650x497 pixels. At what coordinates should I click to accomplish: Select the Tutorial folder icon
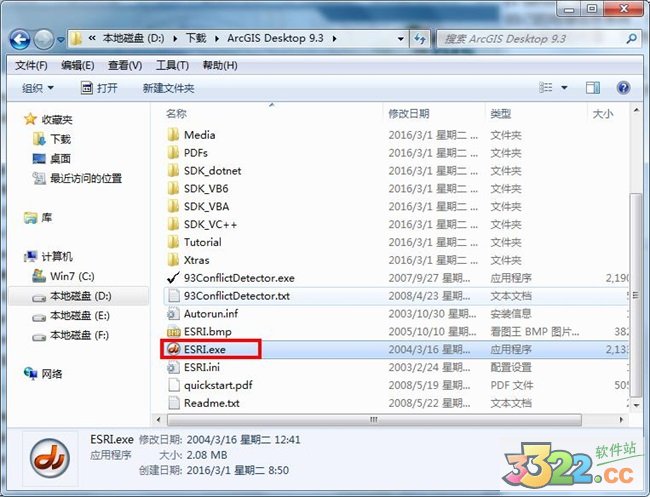pos(173,242)
